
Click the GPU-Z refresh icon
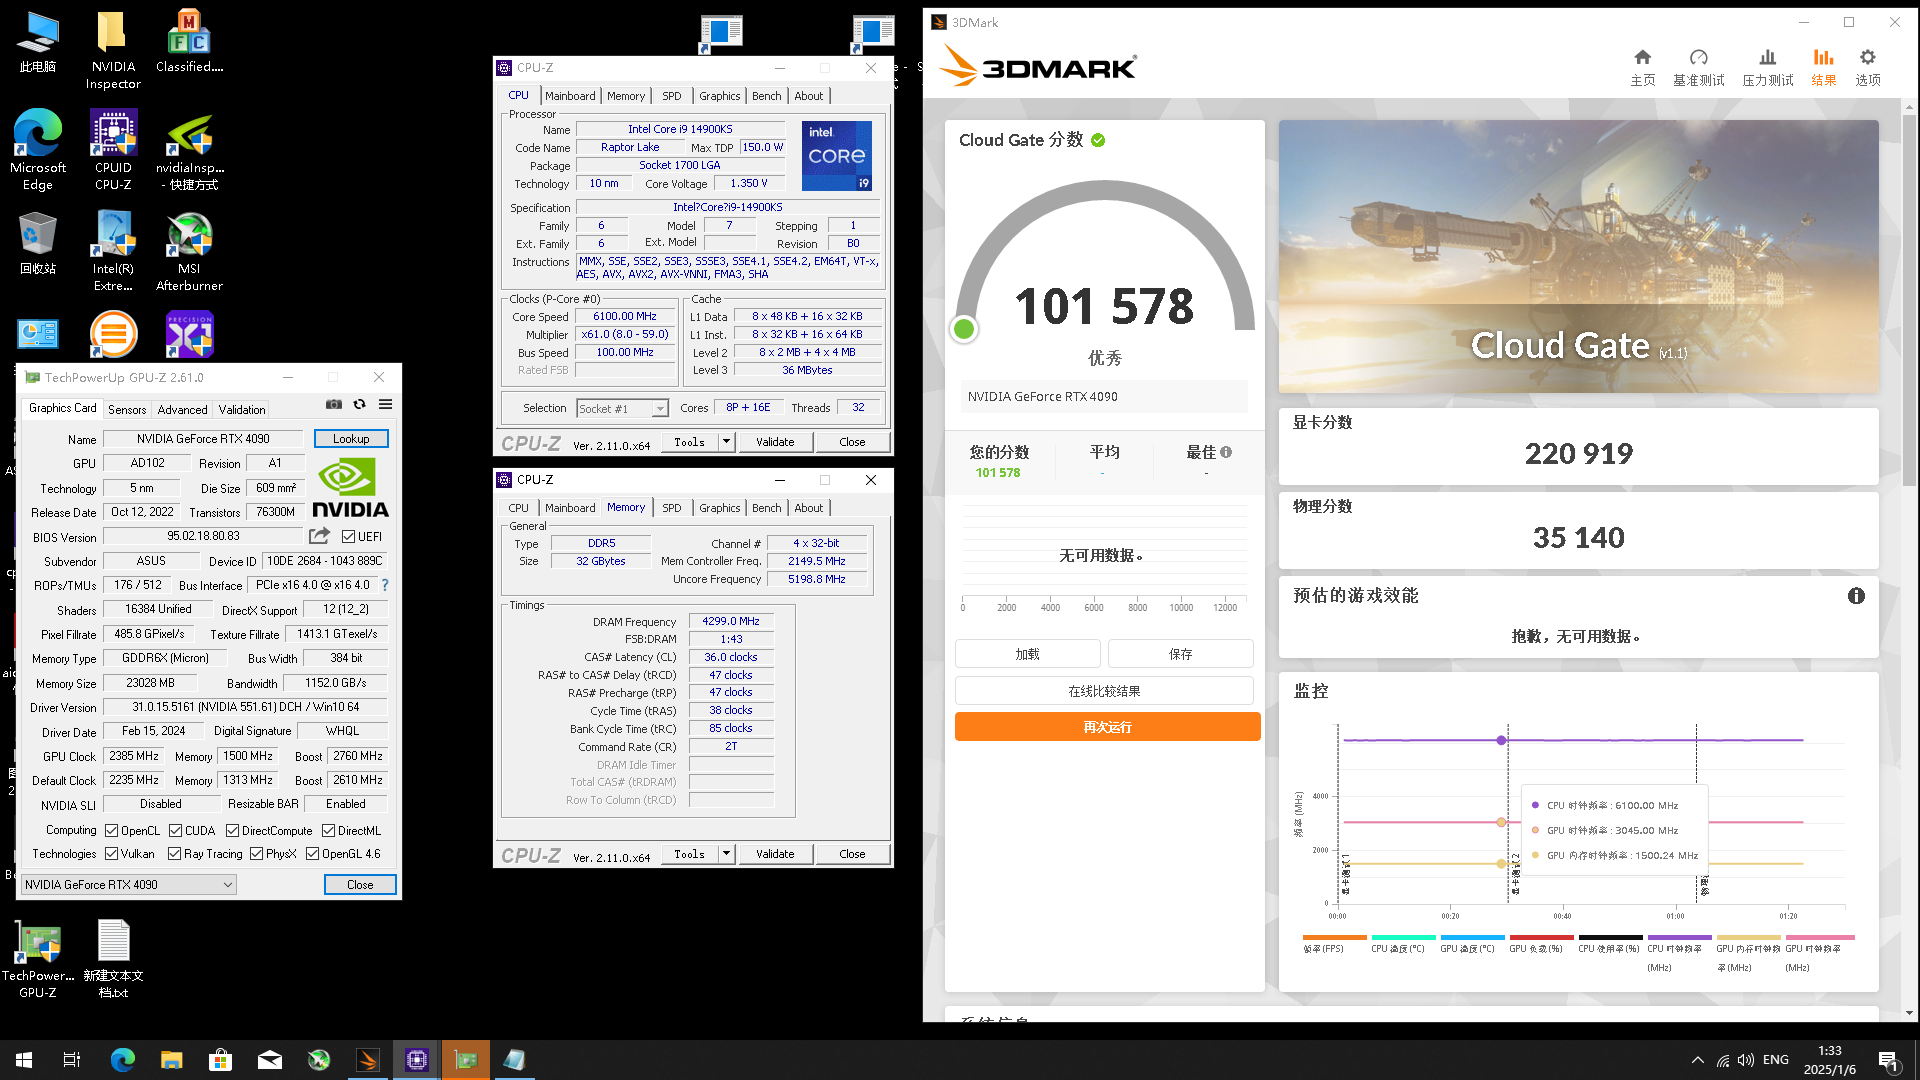coord(359,404)
